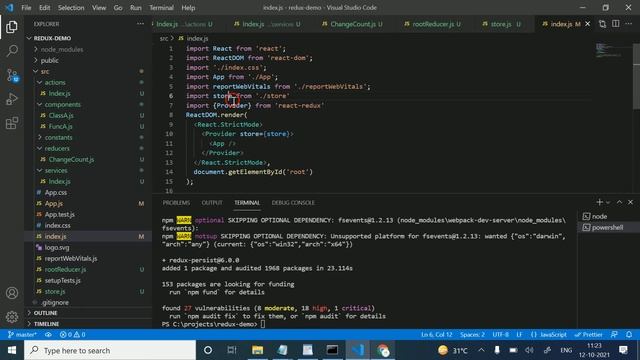Expand the public folder
Viewport: 640px width, 360px height.
pyautogui.click(x=88, y=60)
